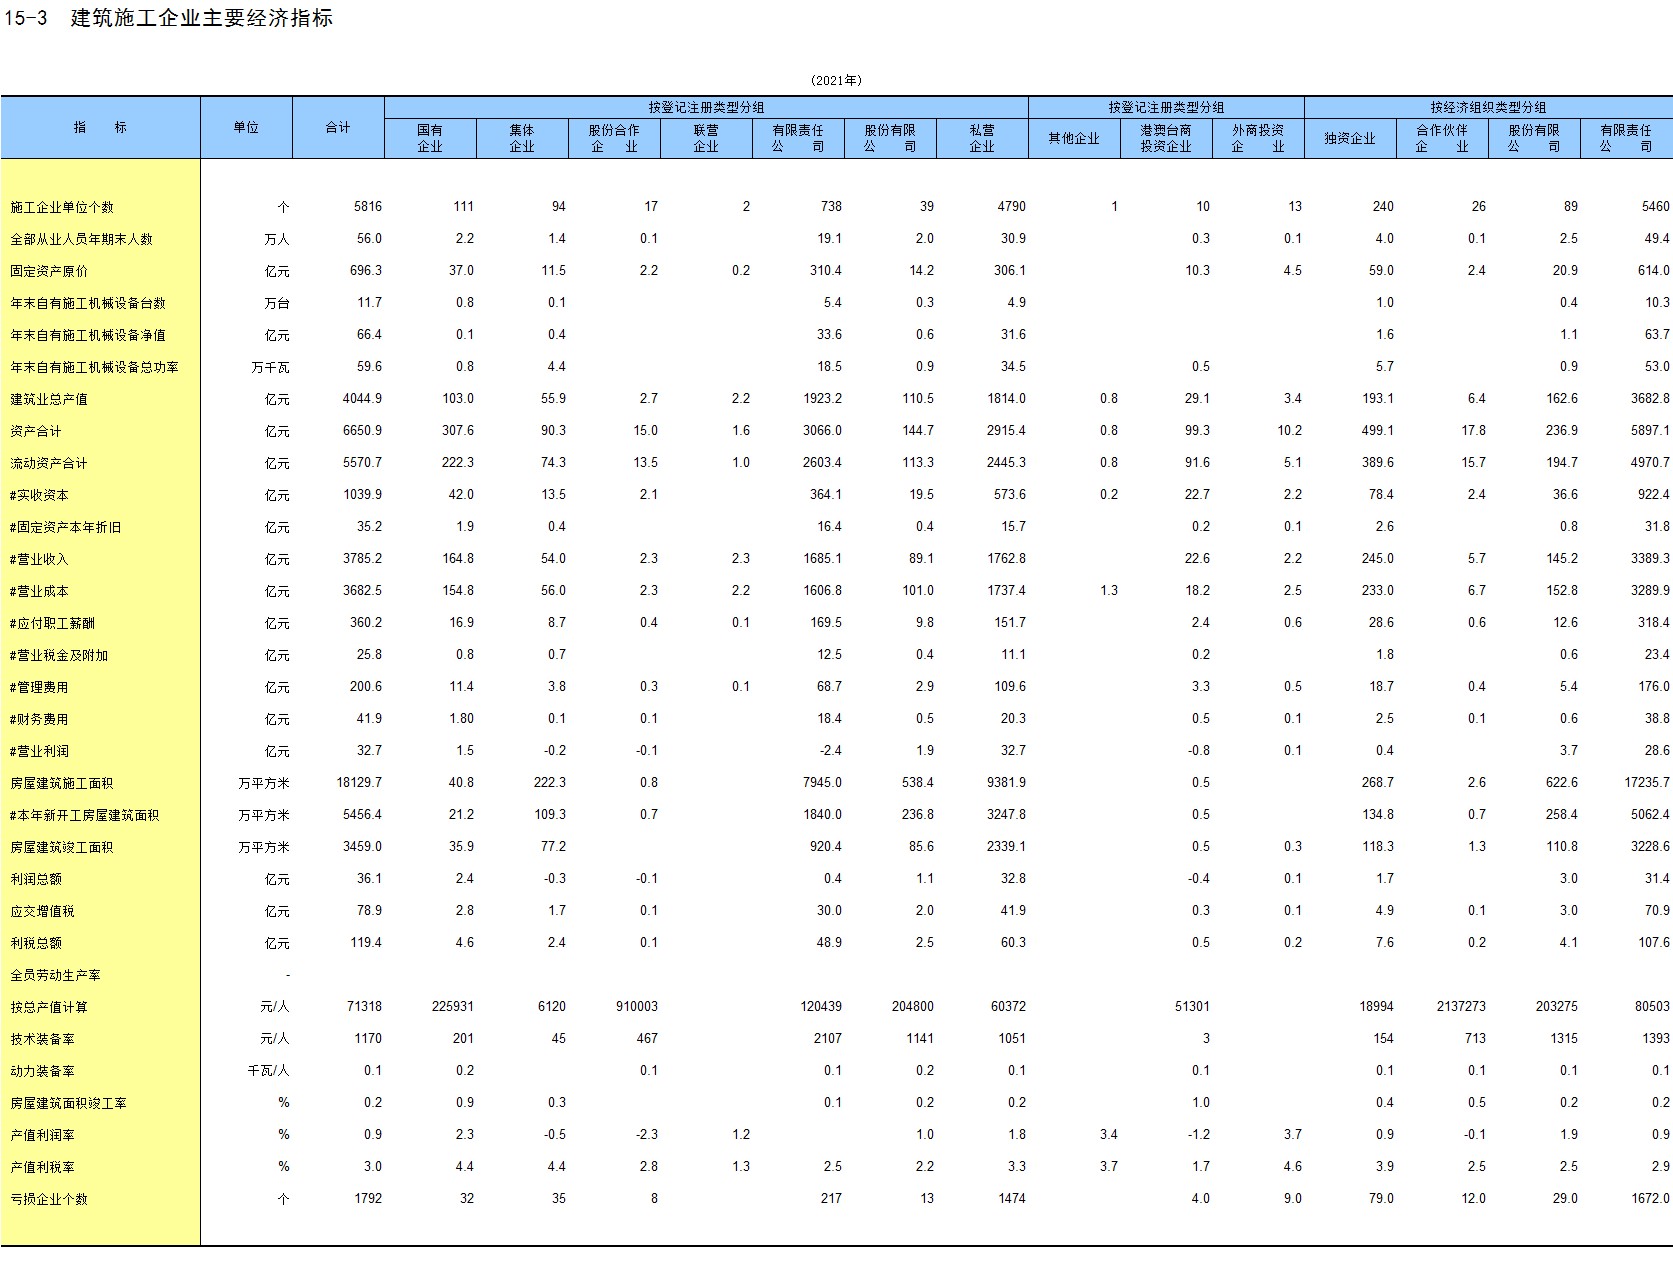Image resolution: width=1673 pixels, height=1279 pixels.
Task: Select the 集体企业 column header
Action: [522, 138]
